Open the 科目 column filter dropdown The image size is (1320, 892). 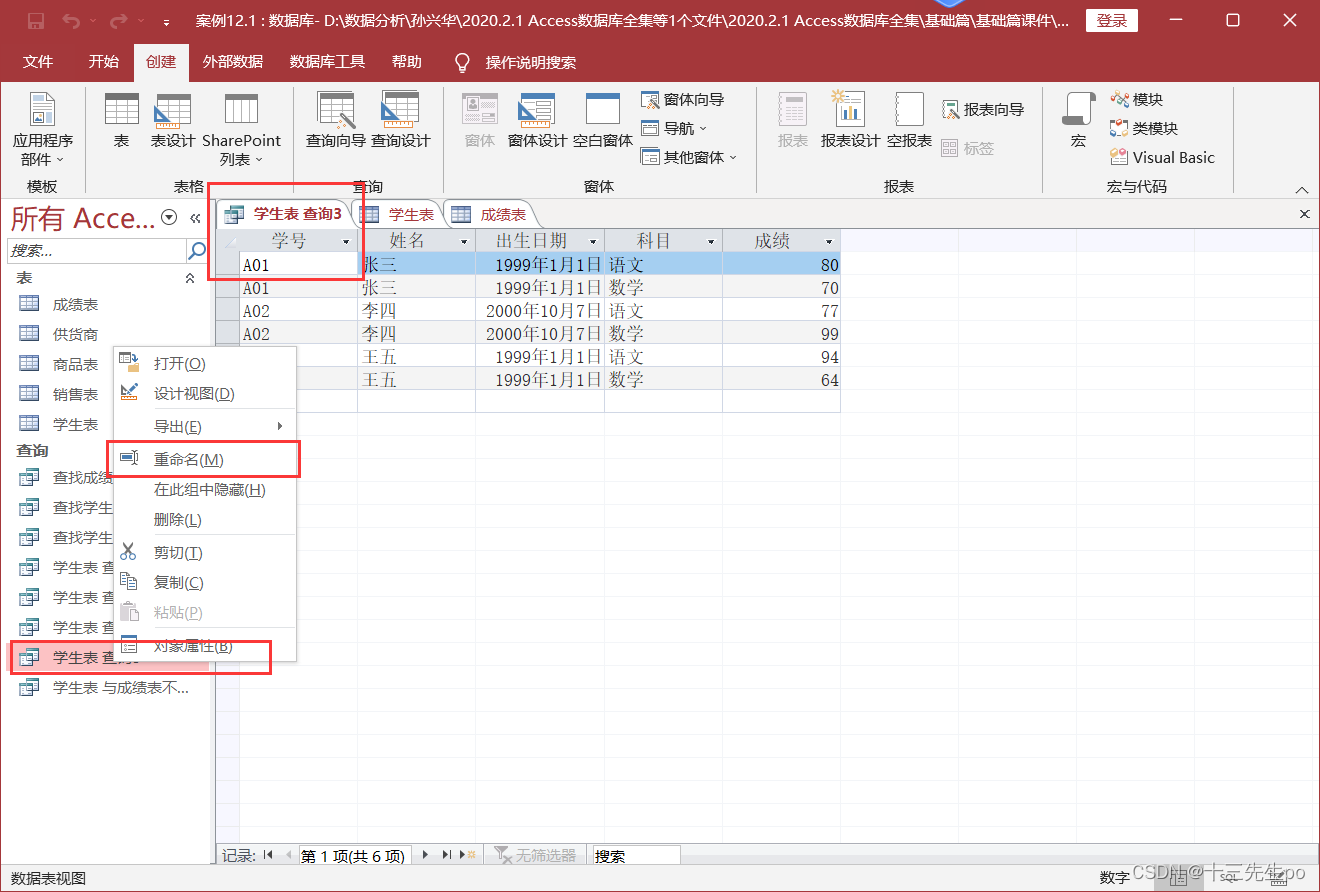pyautogui.click(x=711, y=241)
